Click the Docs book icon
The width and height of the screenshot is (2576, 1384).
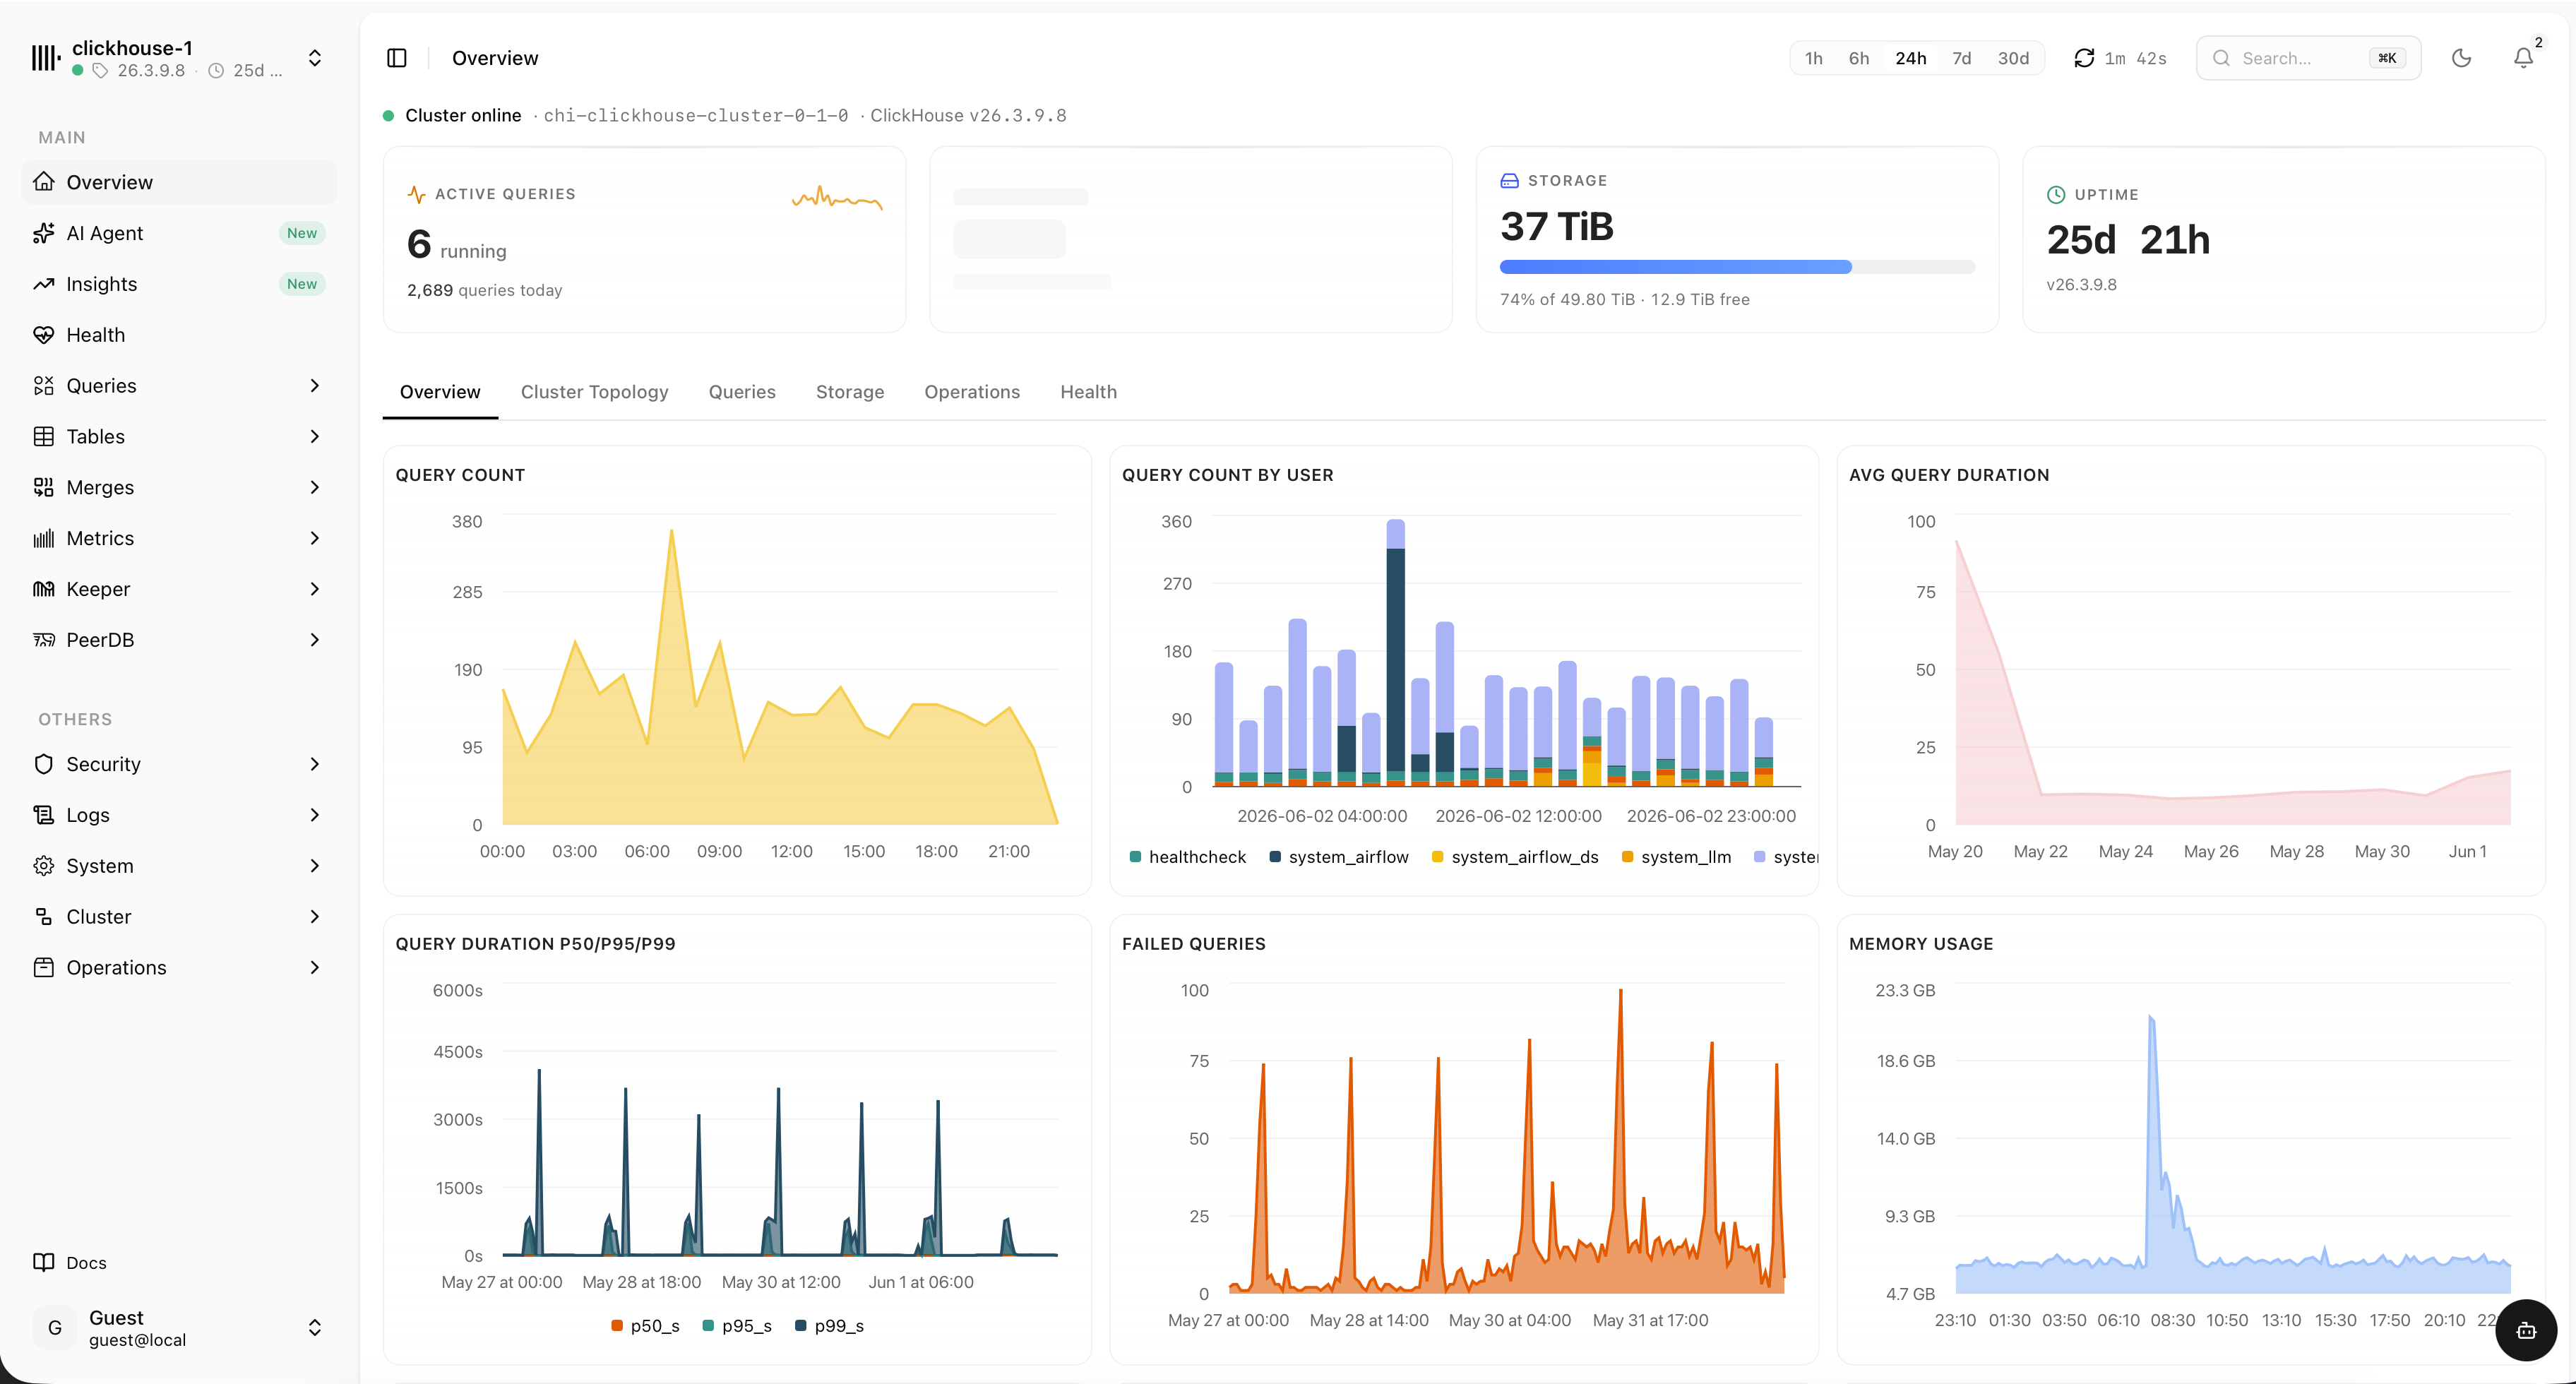click(44, 1262)
